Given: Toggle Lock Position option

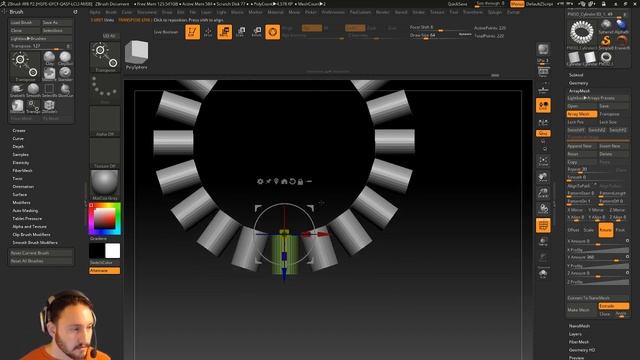Looking at the screenshot, I should point(582,122).
